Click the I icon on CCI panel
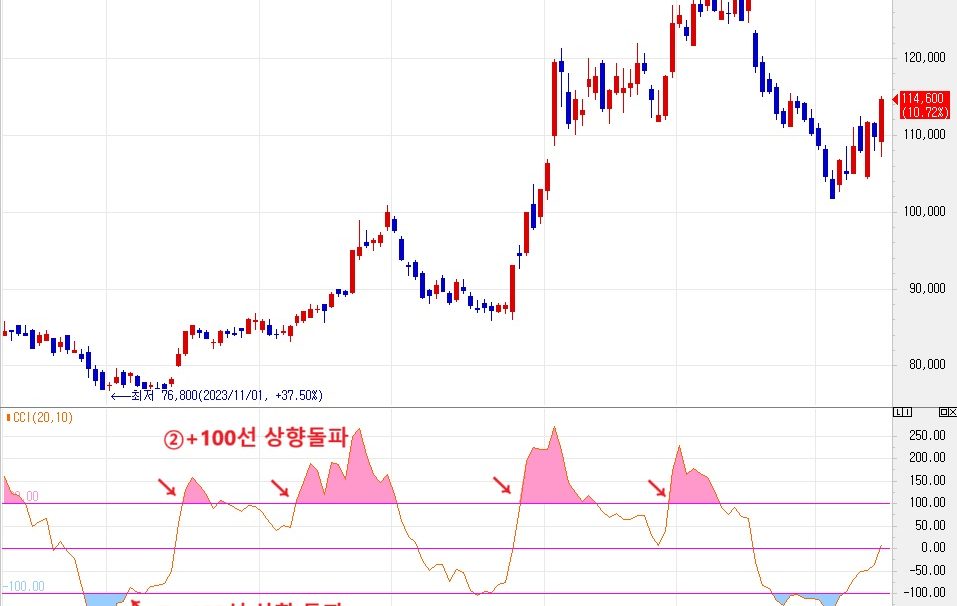 pyautogui.click(x=907, y=412)
